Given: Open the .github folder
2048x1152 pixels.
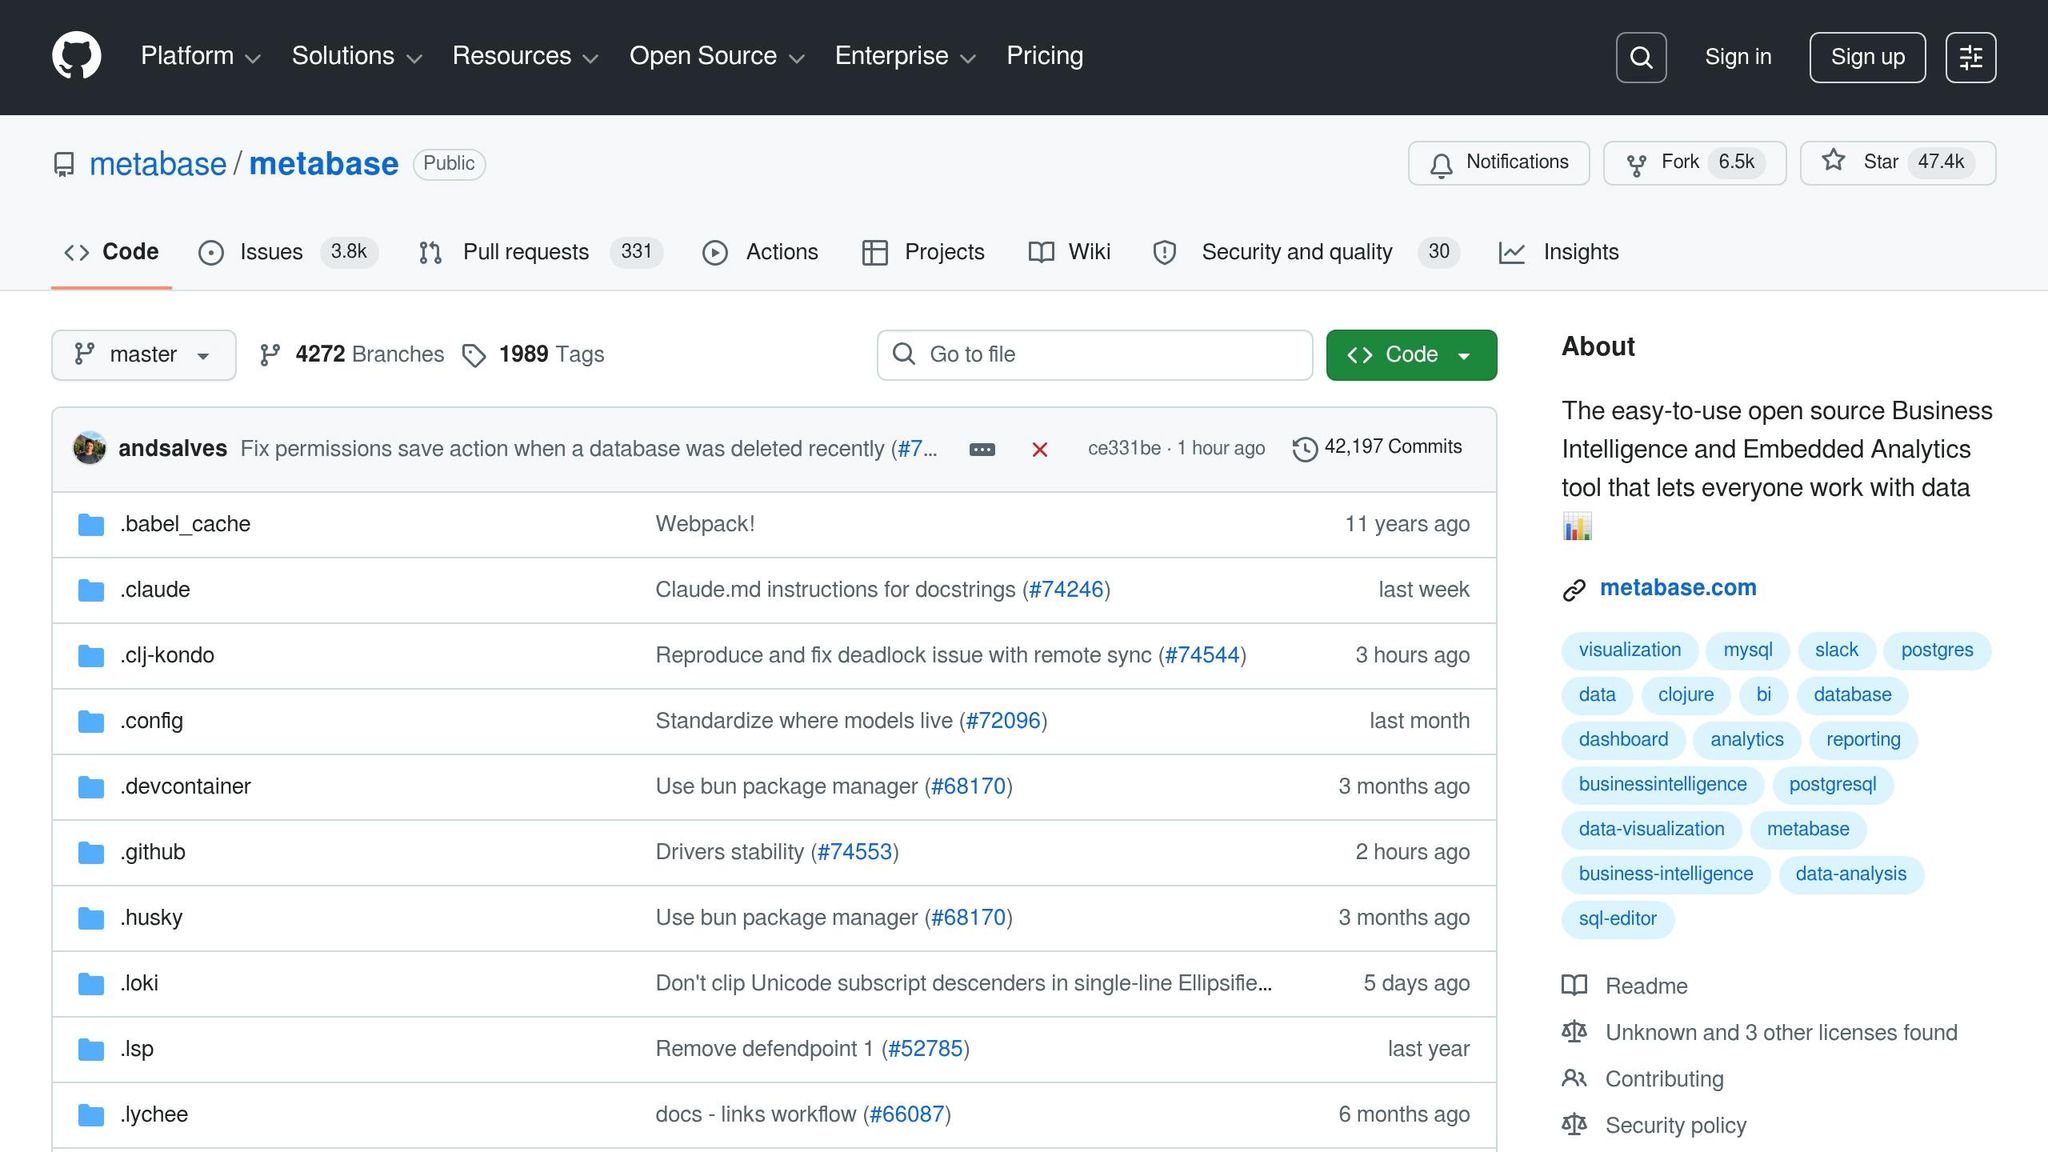Looking at the screenshot, I should pyautogui.click(x=153, y=852).
